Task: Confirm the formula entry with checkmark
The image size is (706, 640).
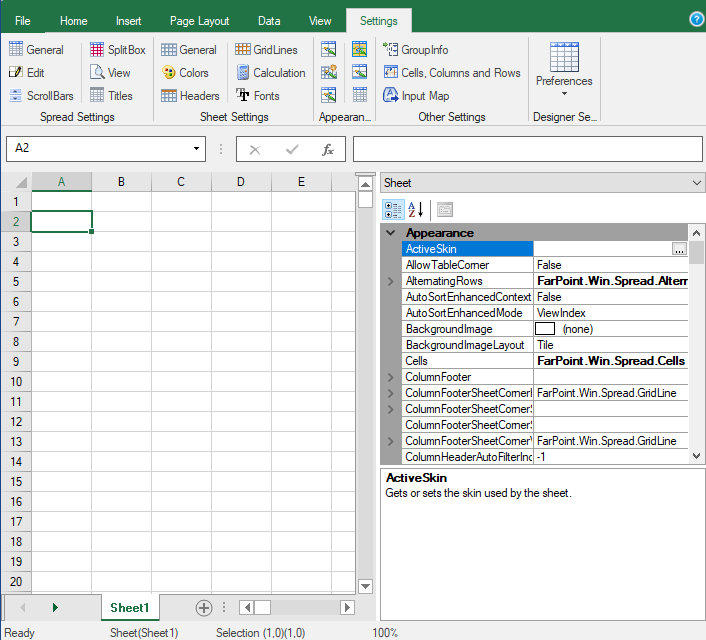Action: pos(292,150)
